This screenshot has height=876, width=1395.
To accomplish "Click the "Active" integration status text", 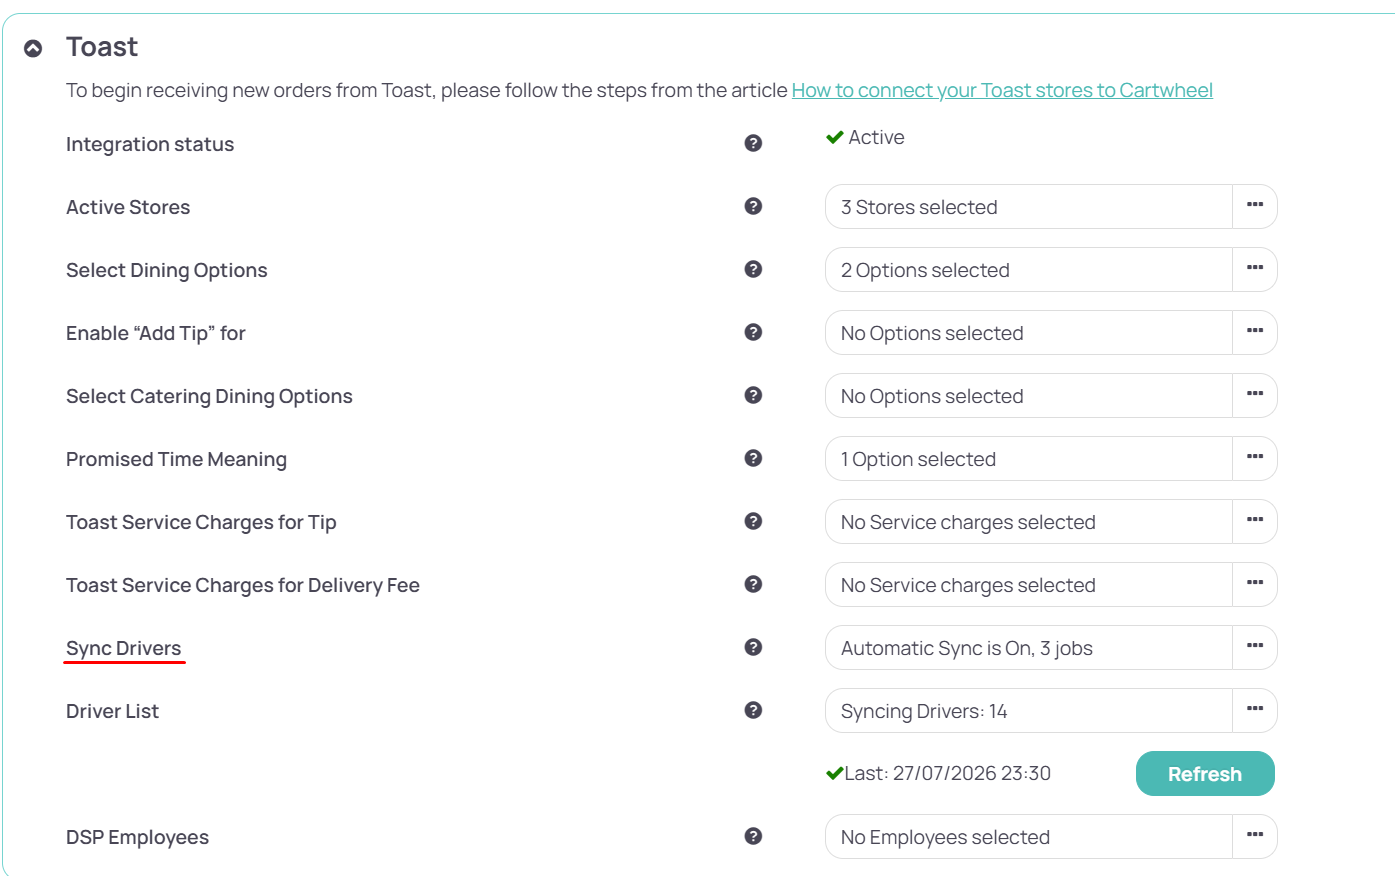I will click(x=876, y=137).
